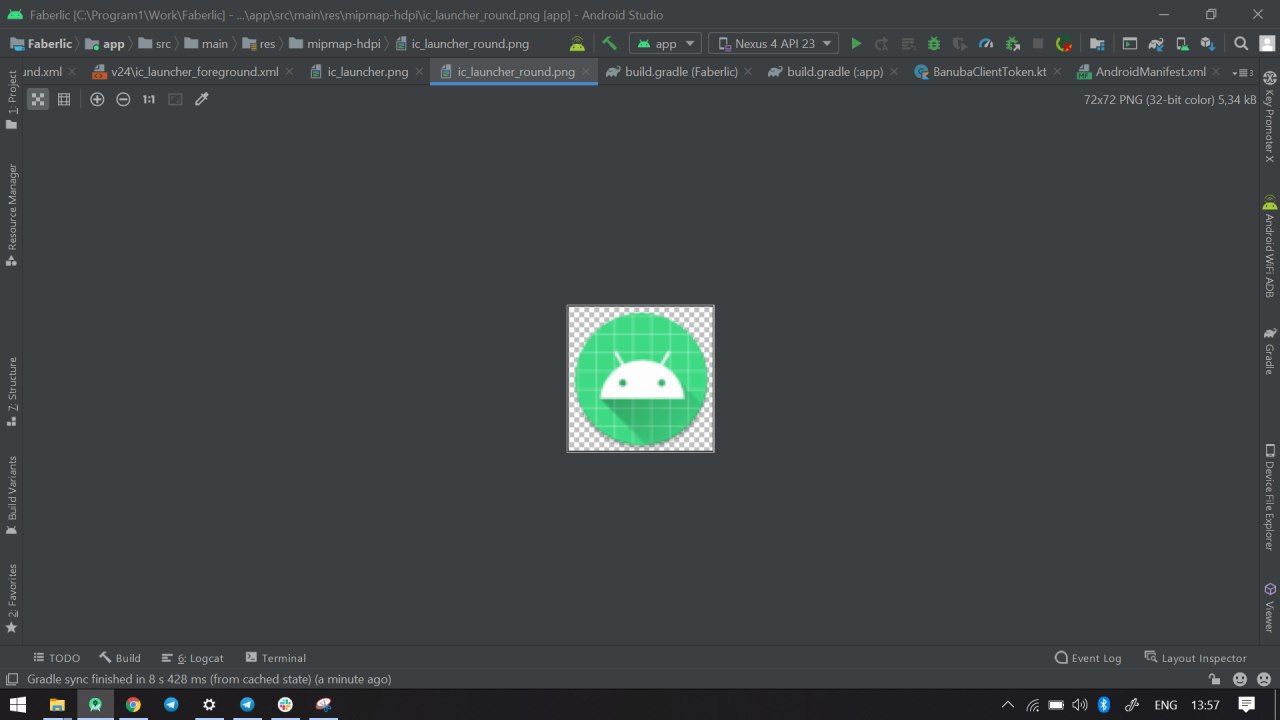1280x720 pixels.
Task: Open the AVD Manager icon
Action: coord(1181,43)
